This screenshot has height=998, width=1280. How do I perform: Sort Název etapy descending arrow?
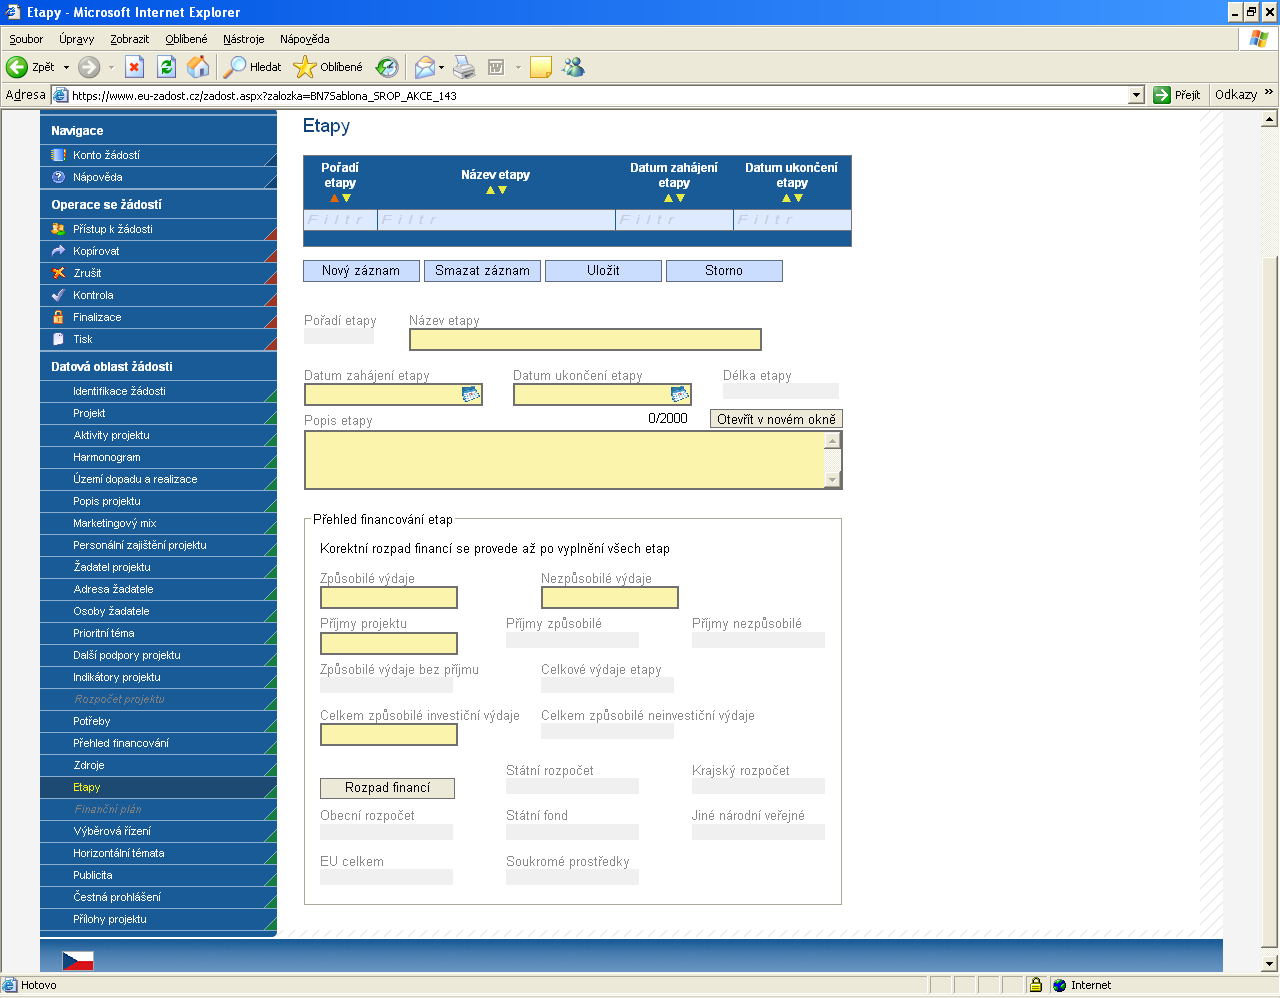[502, 190]
